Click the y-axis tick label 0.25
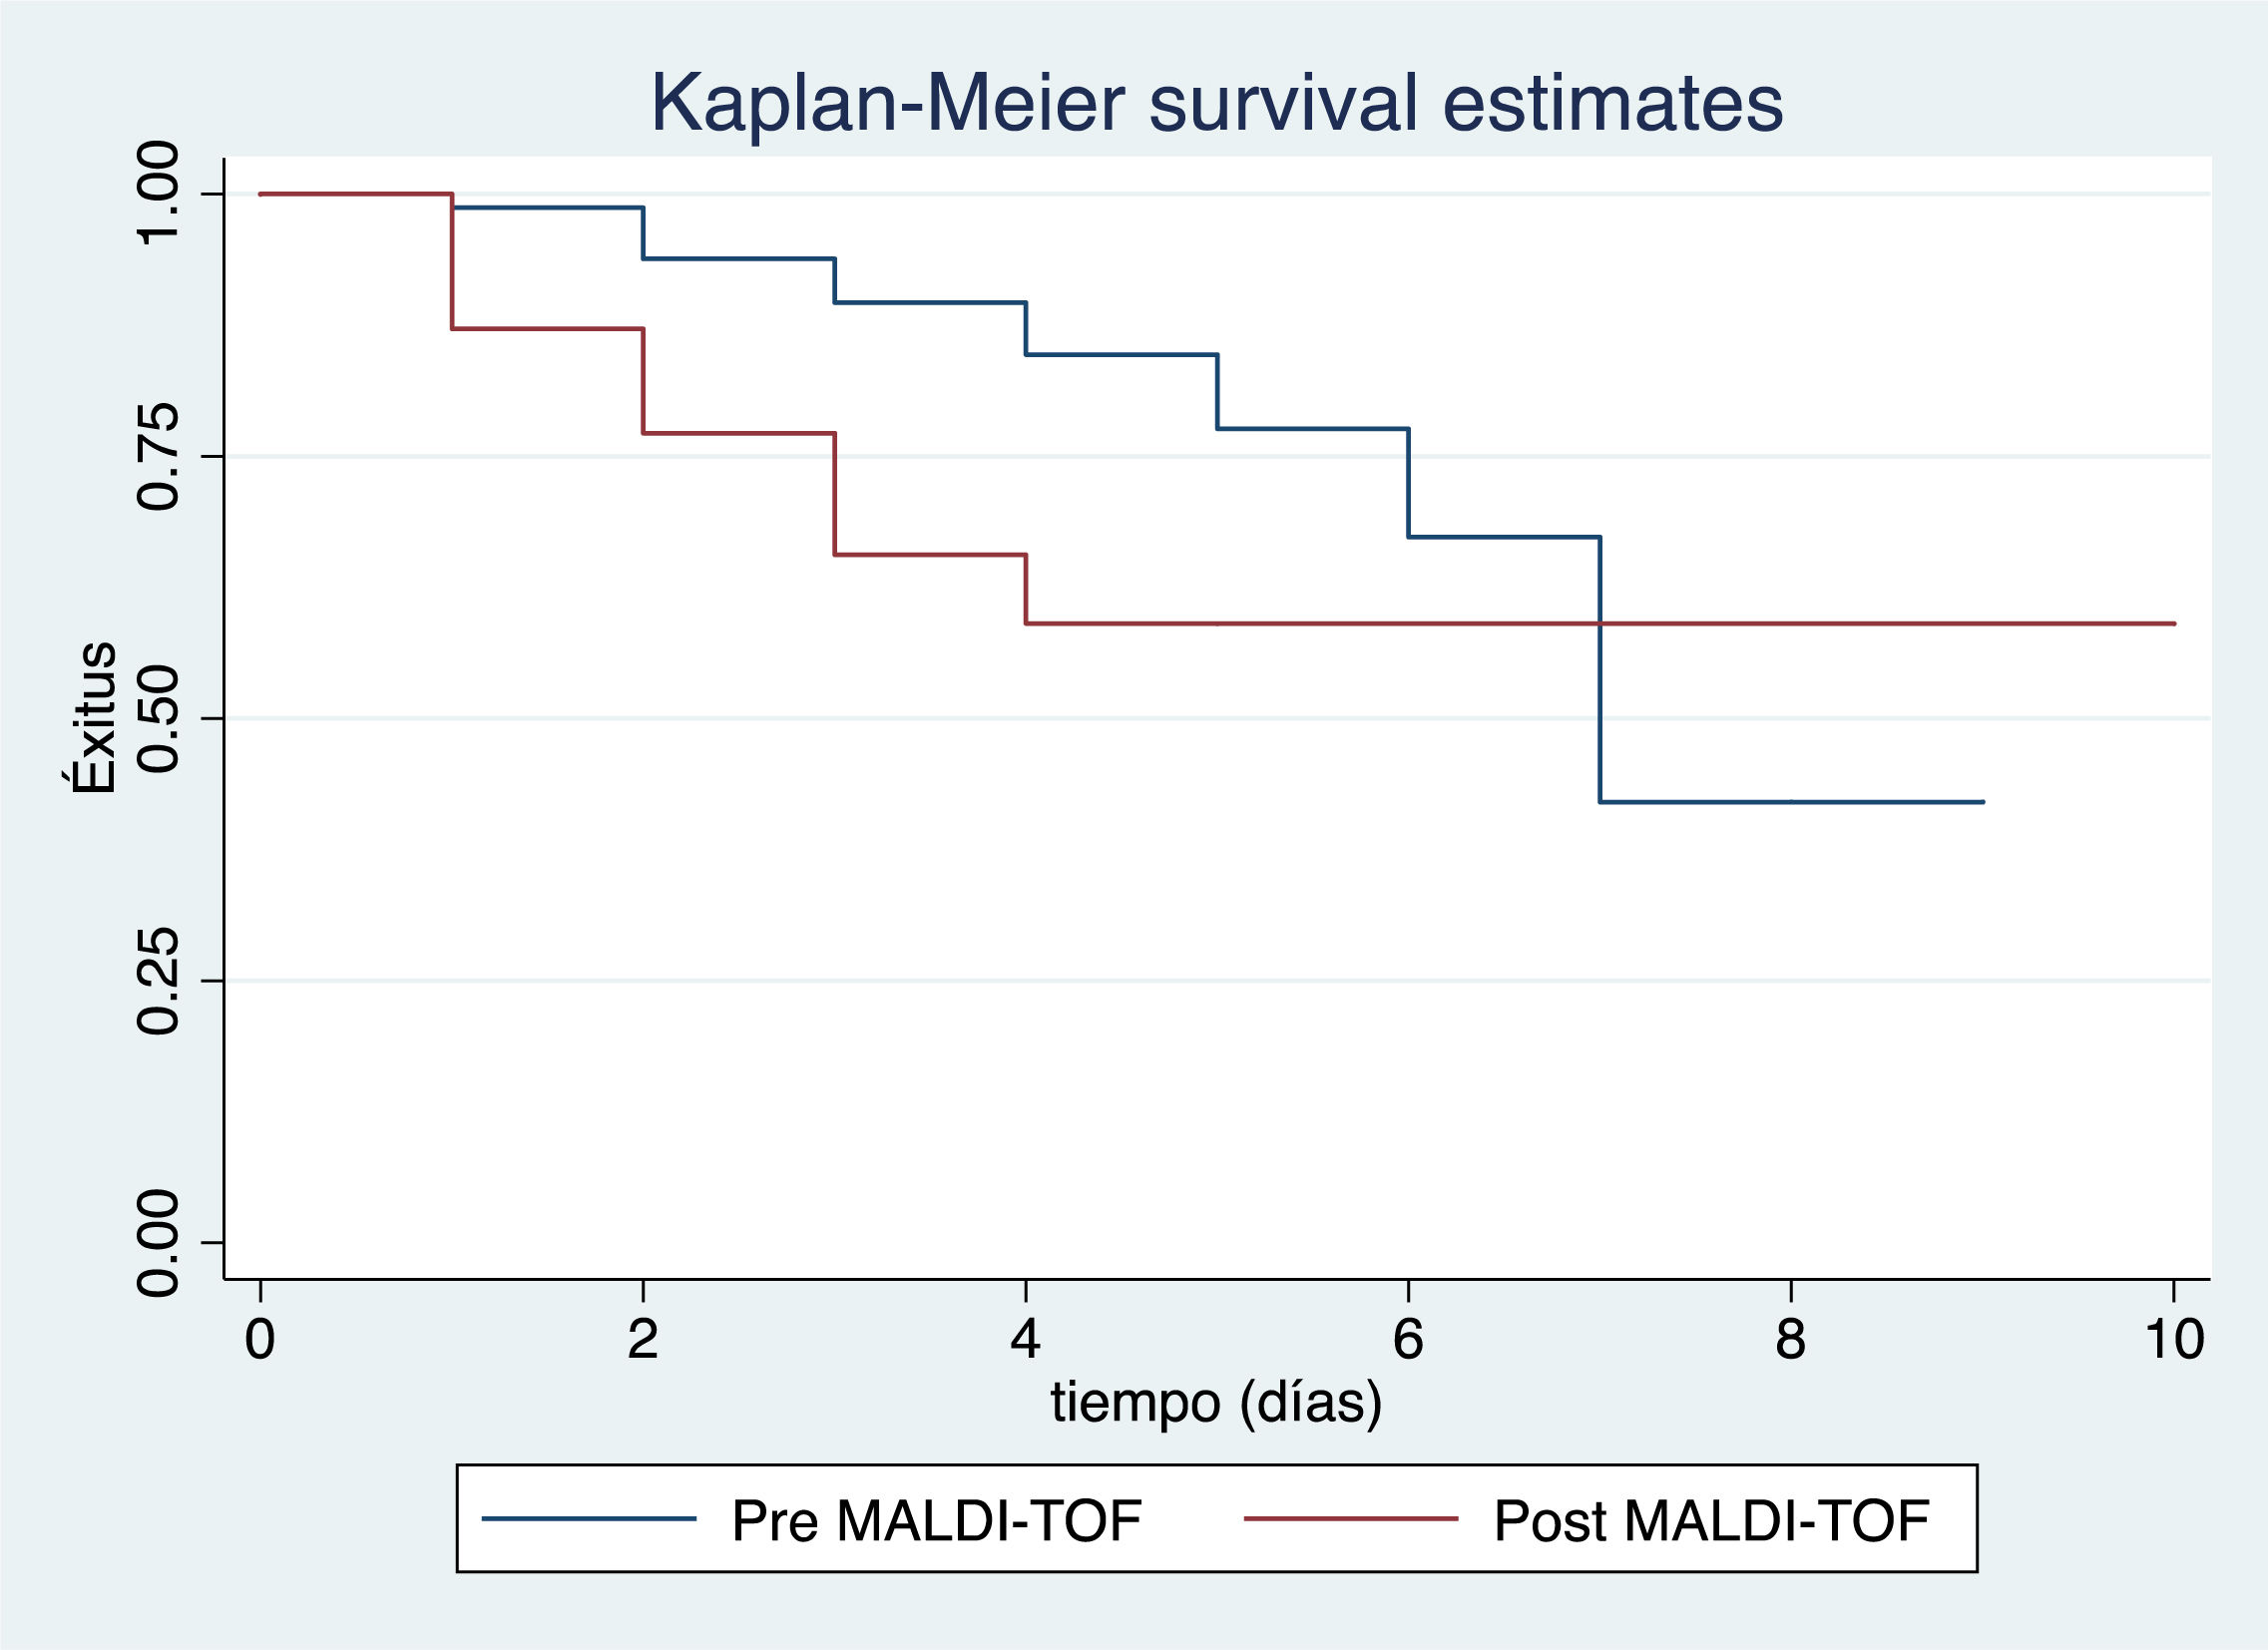Viewport: 2268px width, 1650px height. [158, 981]
